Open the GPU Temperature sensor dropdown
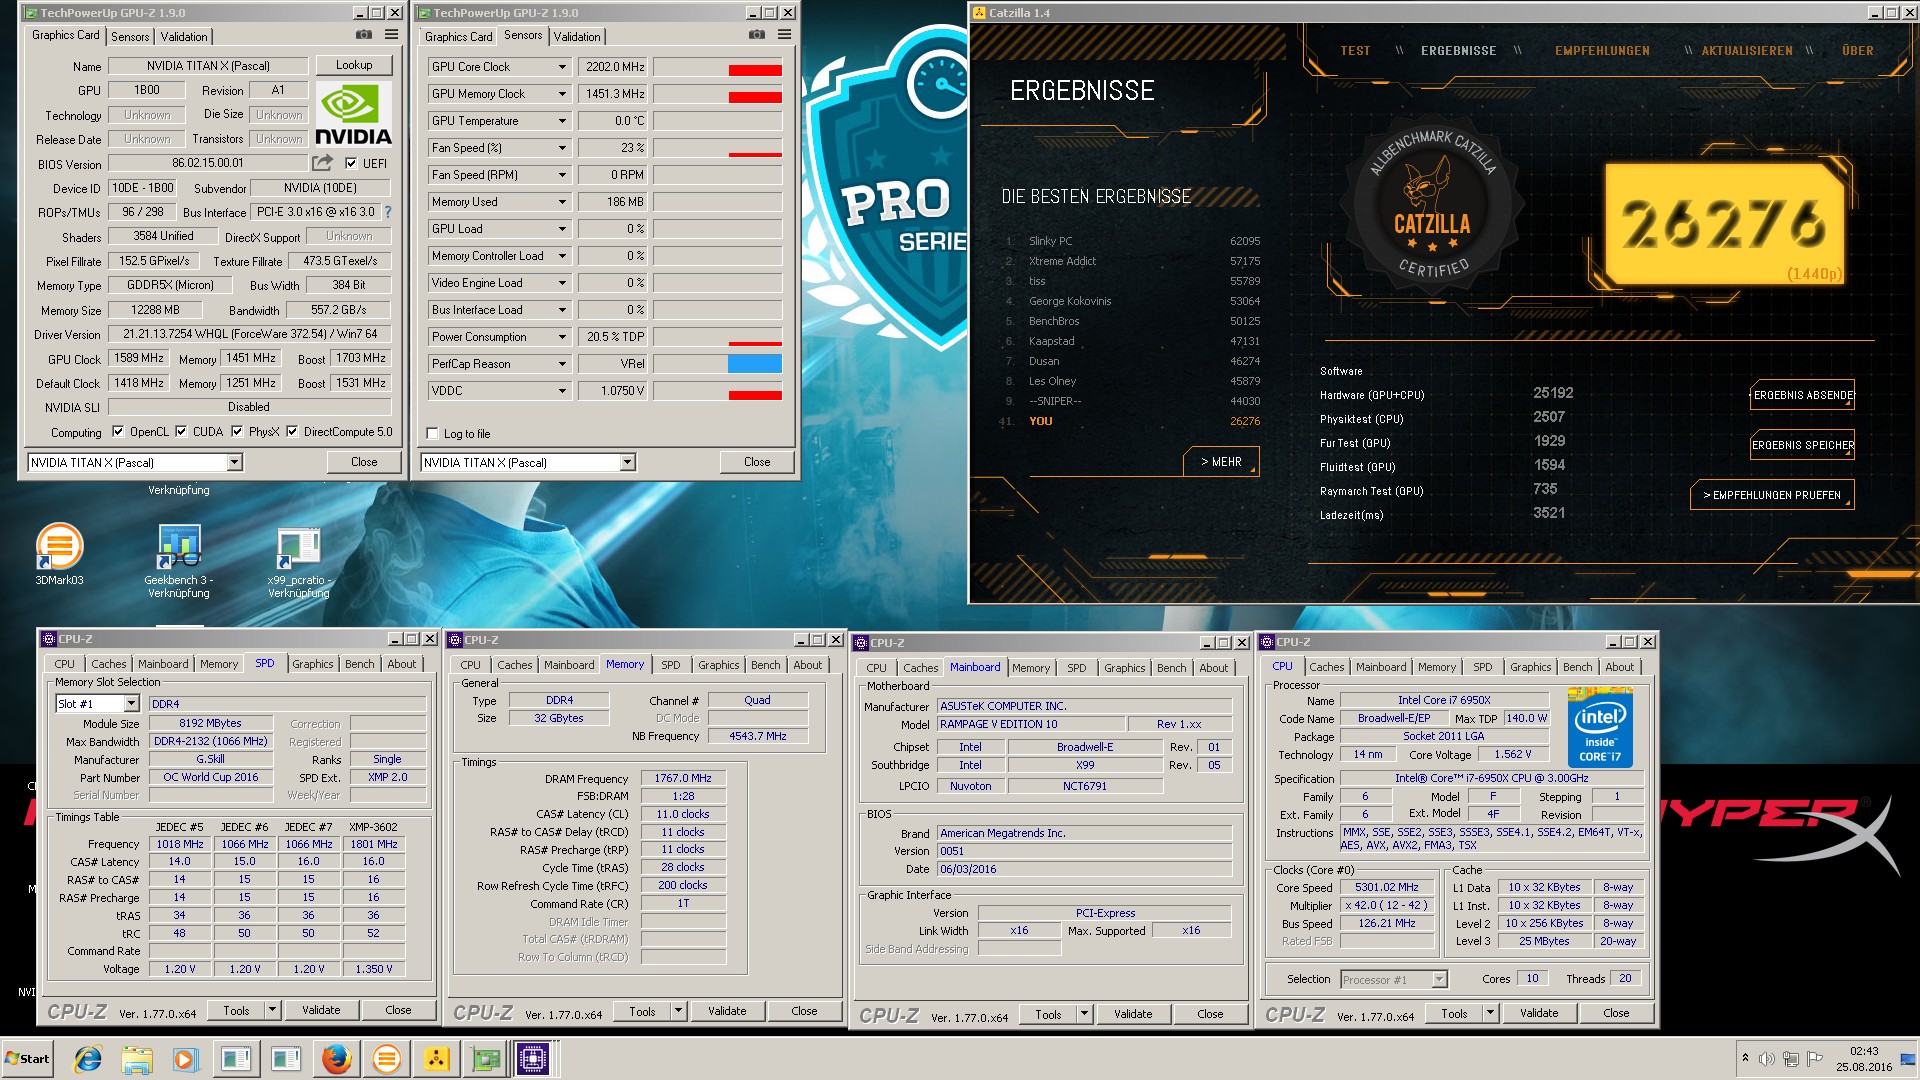 (562, 121)
